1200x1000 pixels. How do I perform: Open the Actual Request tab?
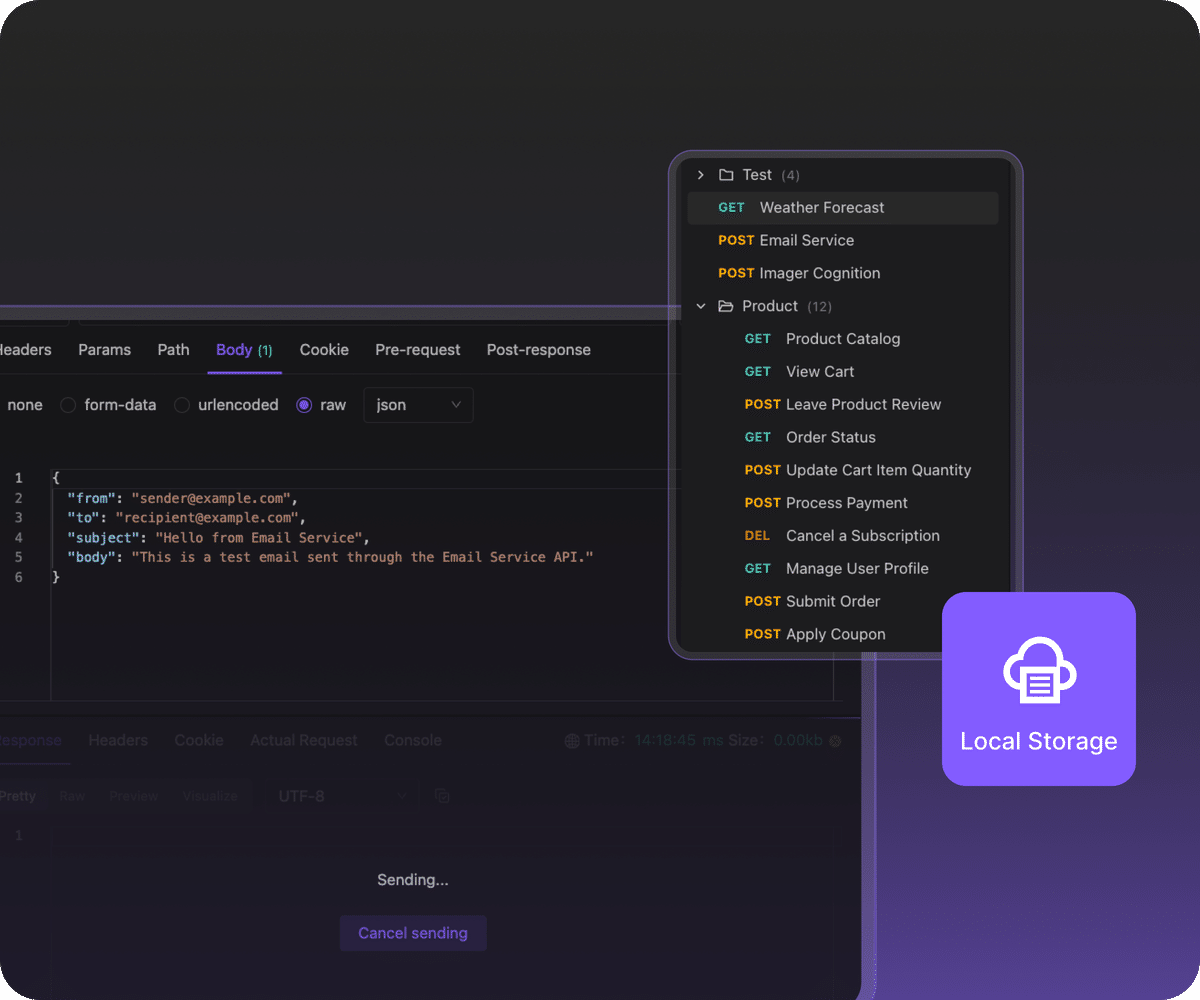tap(304, 740)
